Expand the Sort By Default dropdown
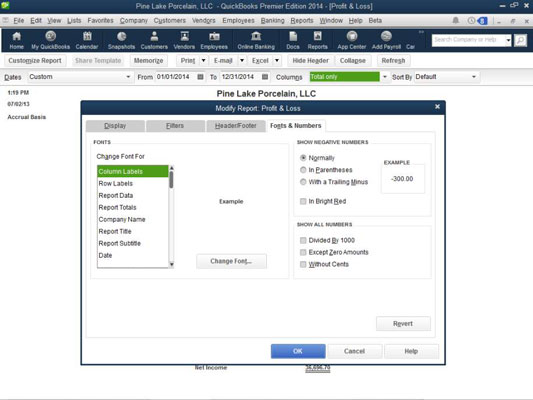 [x=474, y=77]
